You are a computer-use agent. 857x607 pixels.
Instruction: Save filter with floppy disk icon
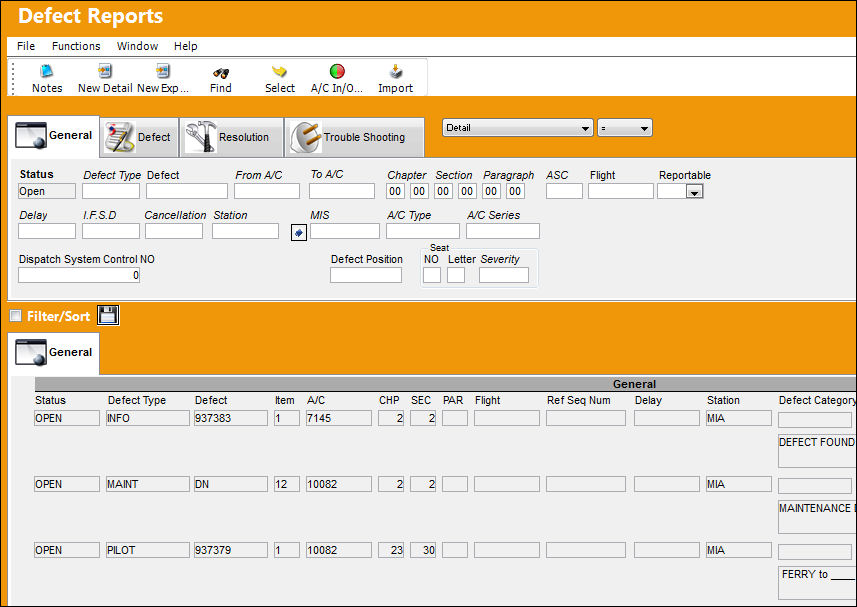[x=108, y=315]
